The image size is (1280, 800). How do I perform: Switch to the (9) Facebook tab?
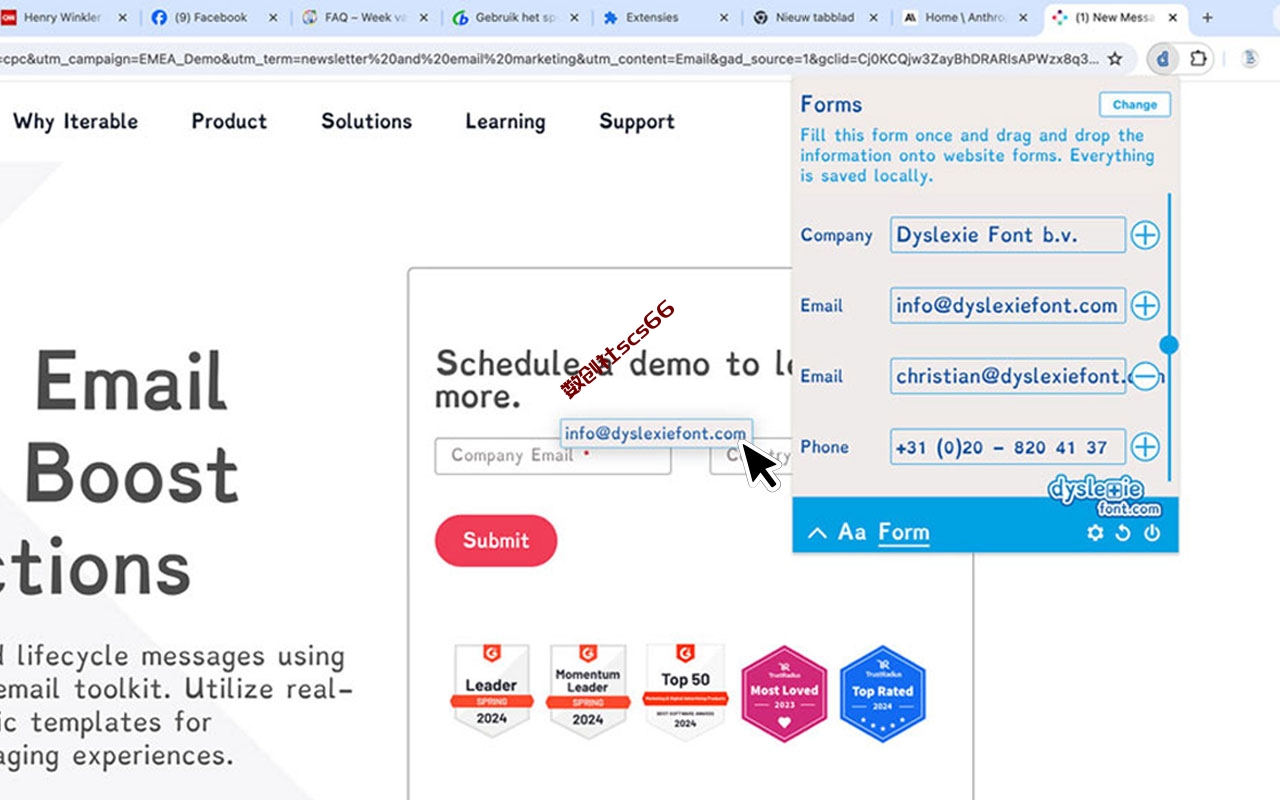click(x=214, y=17)
